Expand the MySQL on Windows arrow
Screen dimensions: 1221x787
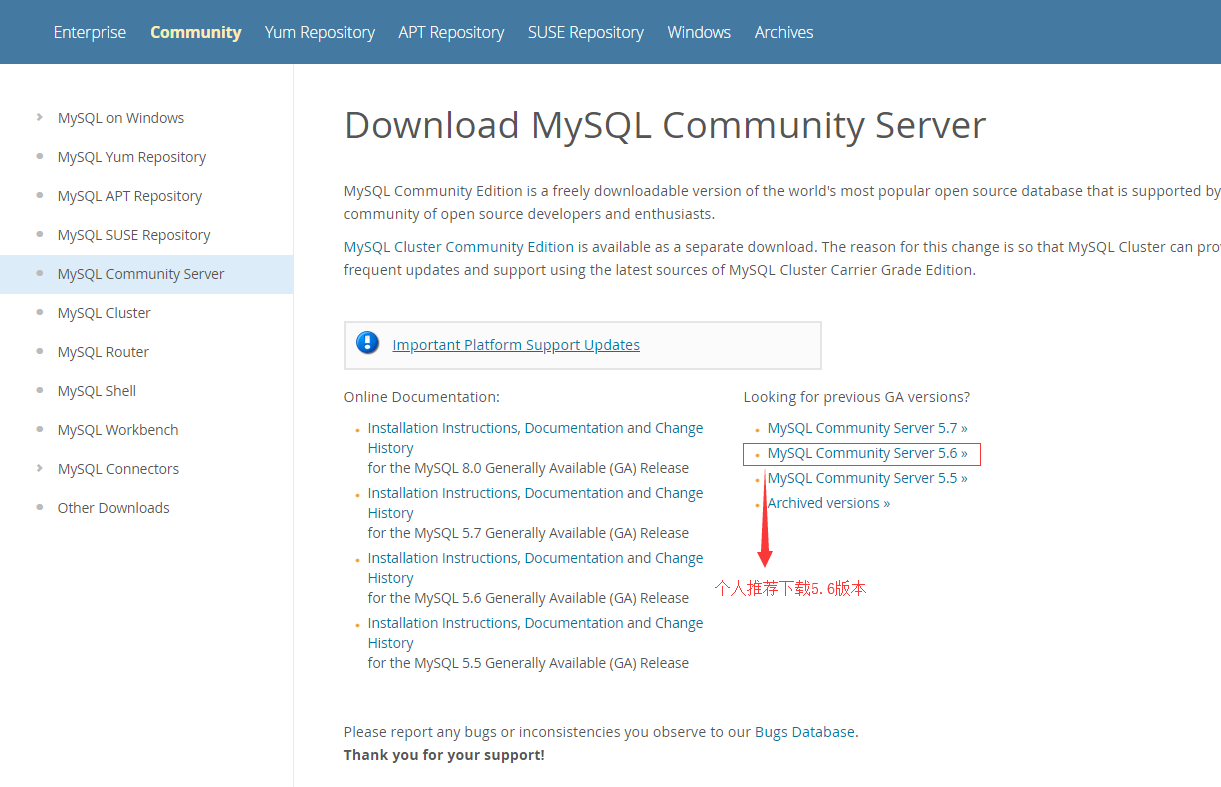[x=39, y=117]
